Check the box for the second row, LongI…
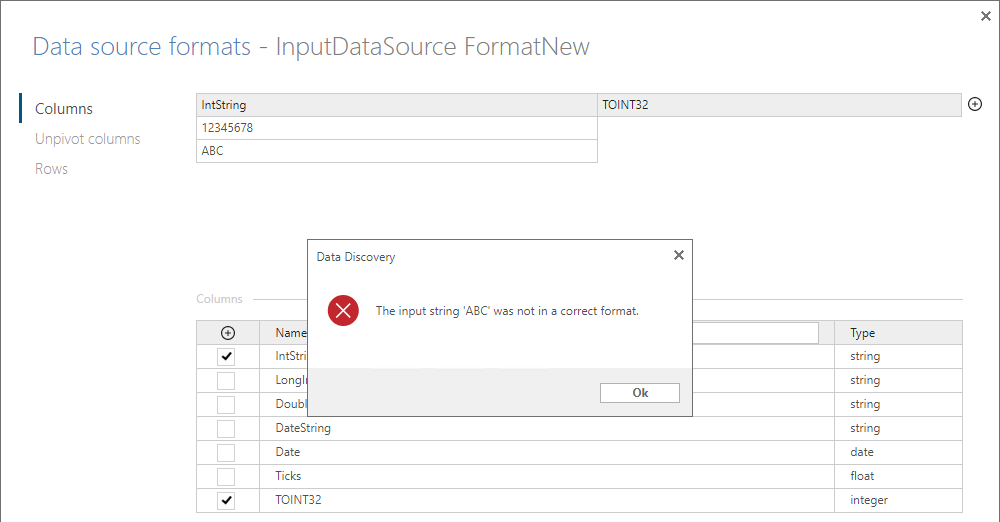This screenshot has height=522, width=1000. coord(226,380)
